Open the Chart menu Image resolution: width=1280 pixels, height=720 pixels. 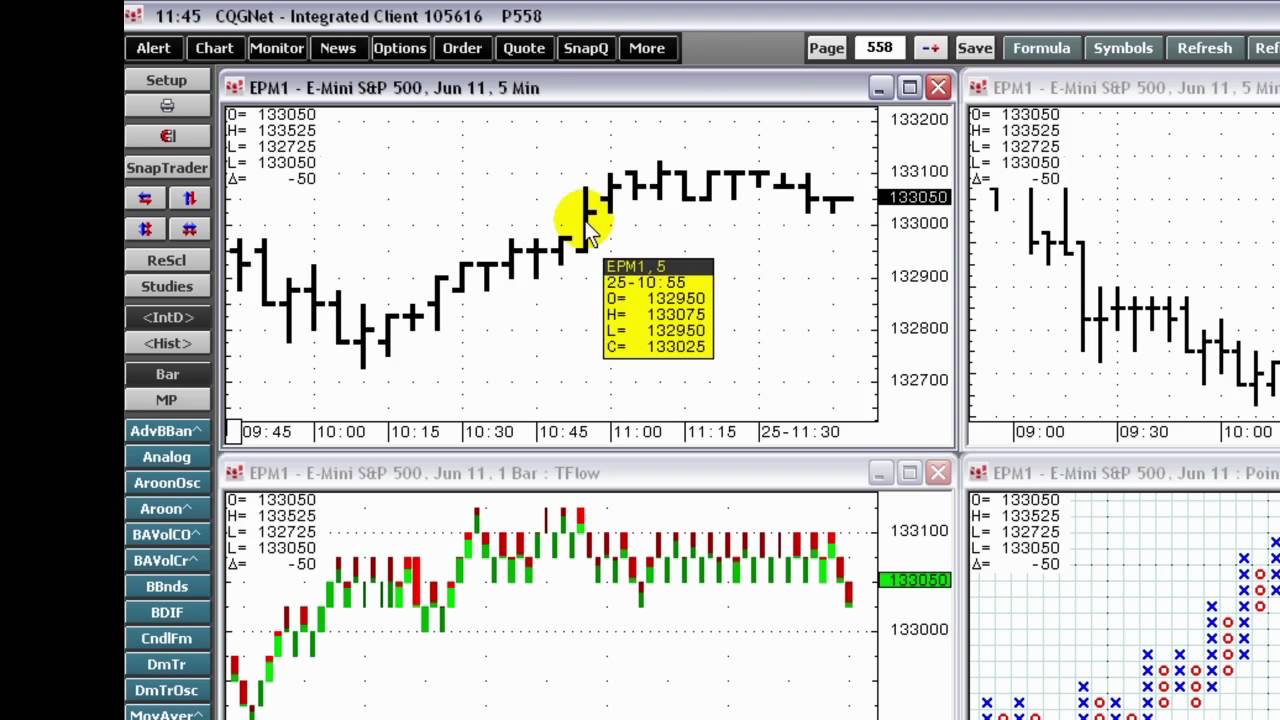(214, 48)
